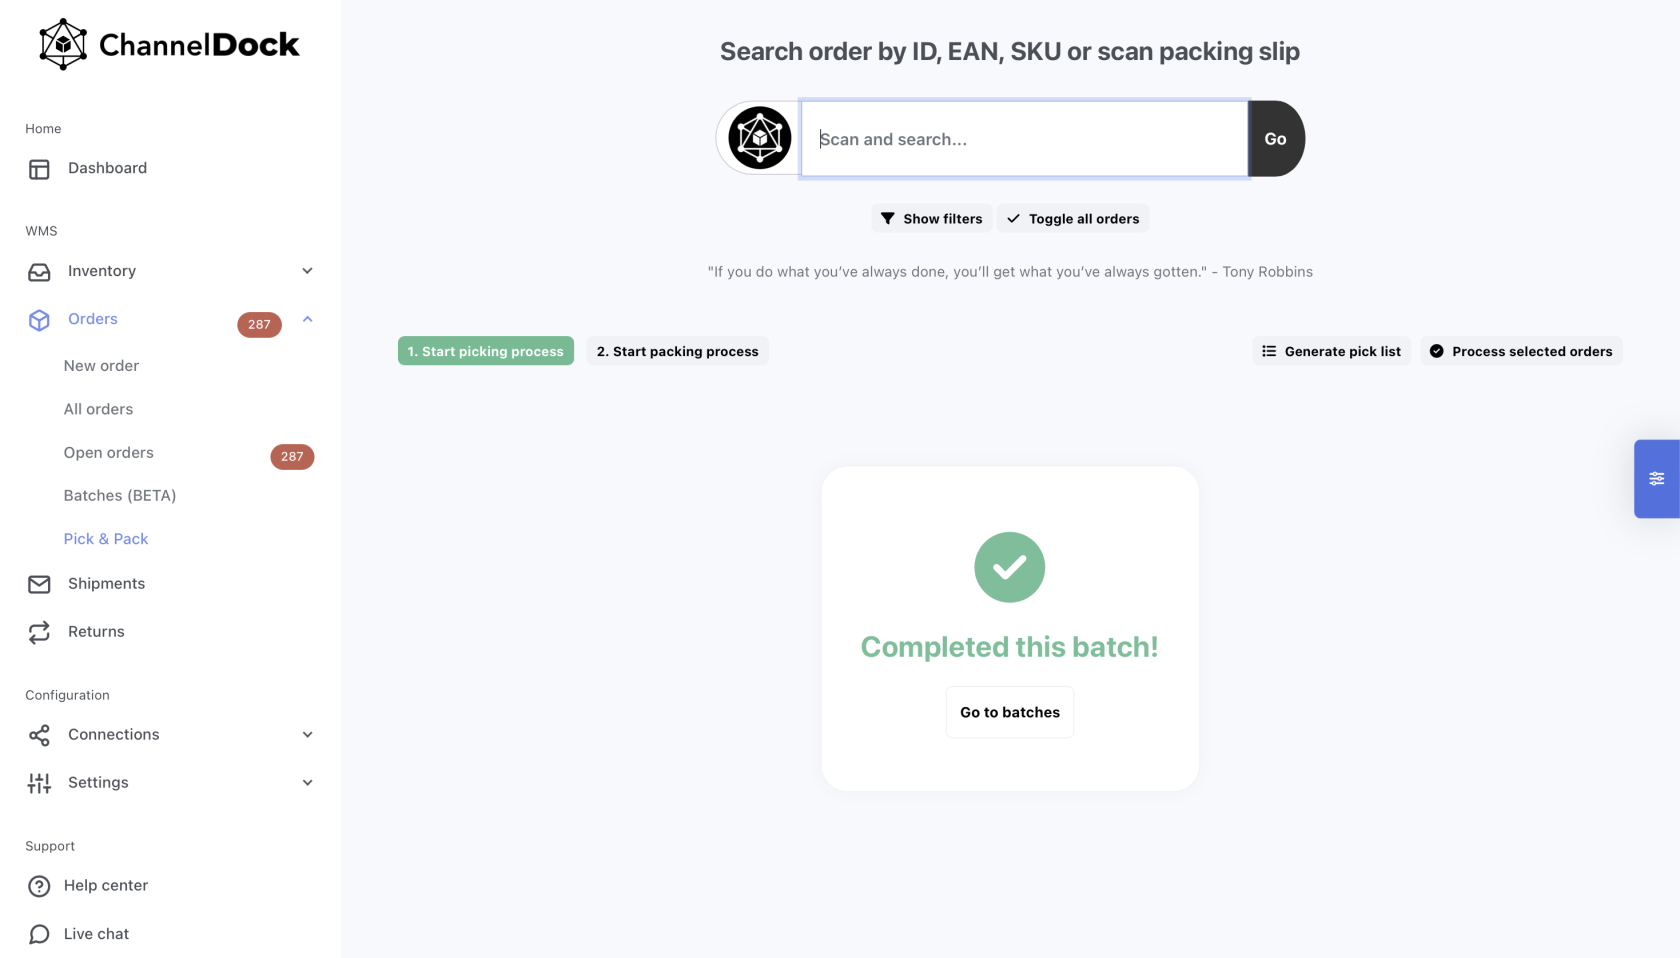Image resolution: width=1680 pixels, height=958 pixels.
Task: Click the Returns arrows icon
Action: pos(39,632)
